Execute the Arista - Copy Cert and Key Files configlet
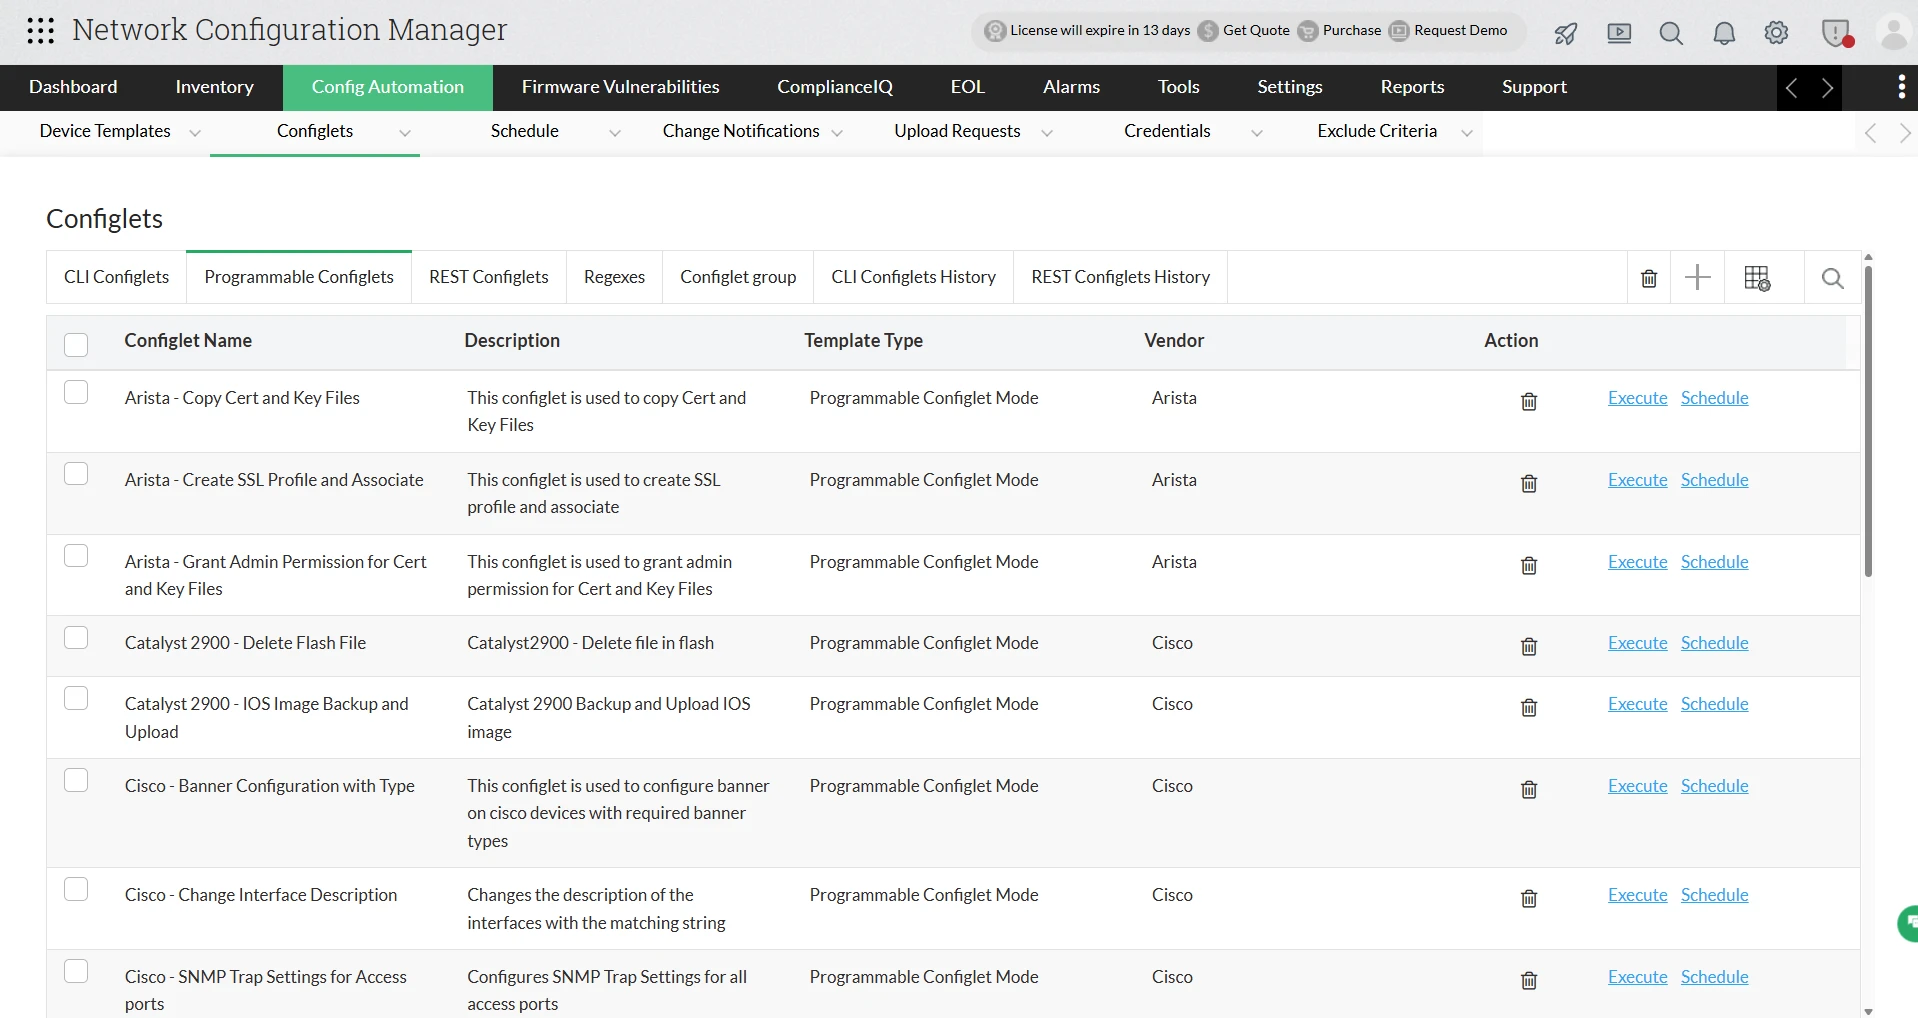Viewport: 1918px width, 1018px height. coord(1636,397)
